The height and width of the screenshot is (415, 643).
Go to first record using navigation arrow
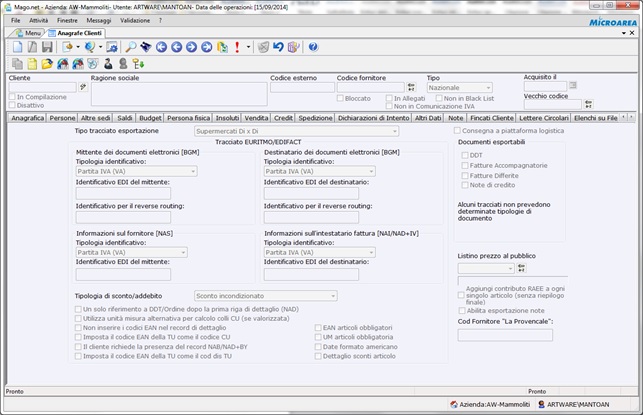pyautogui.click(x=161, y=47)
